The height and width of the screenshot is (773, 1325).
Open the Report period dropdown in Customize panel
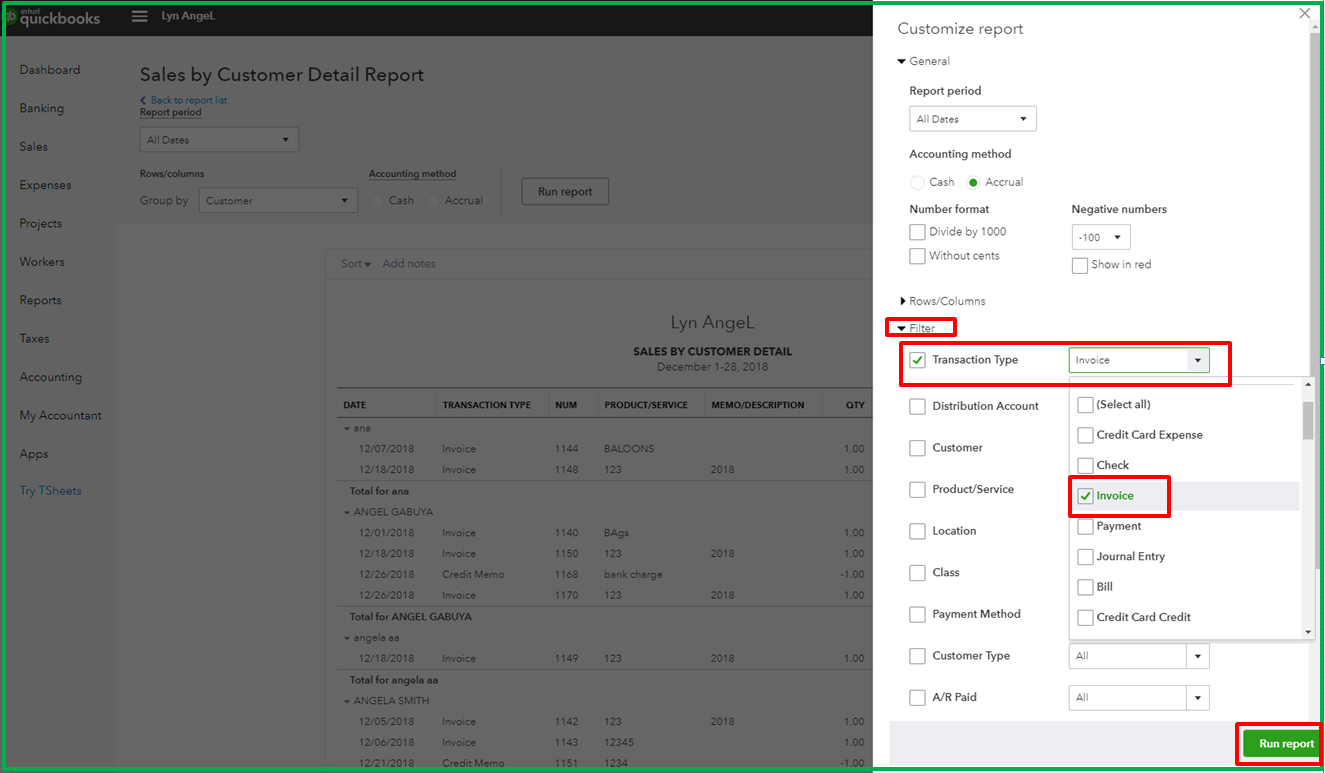[x=972, y=119]
